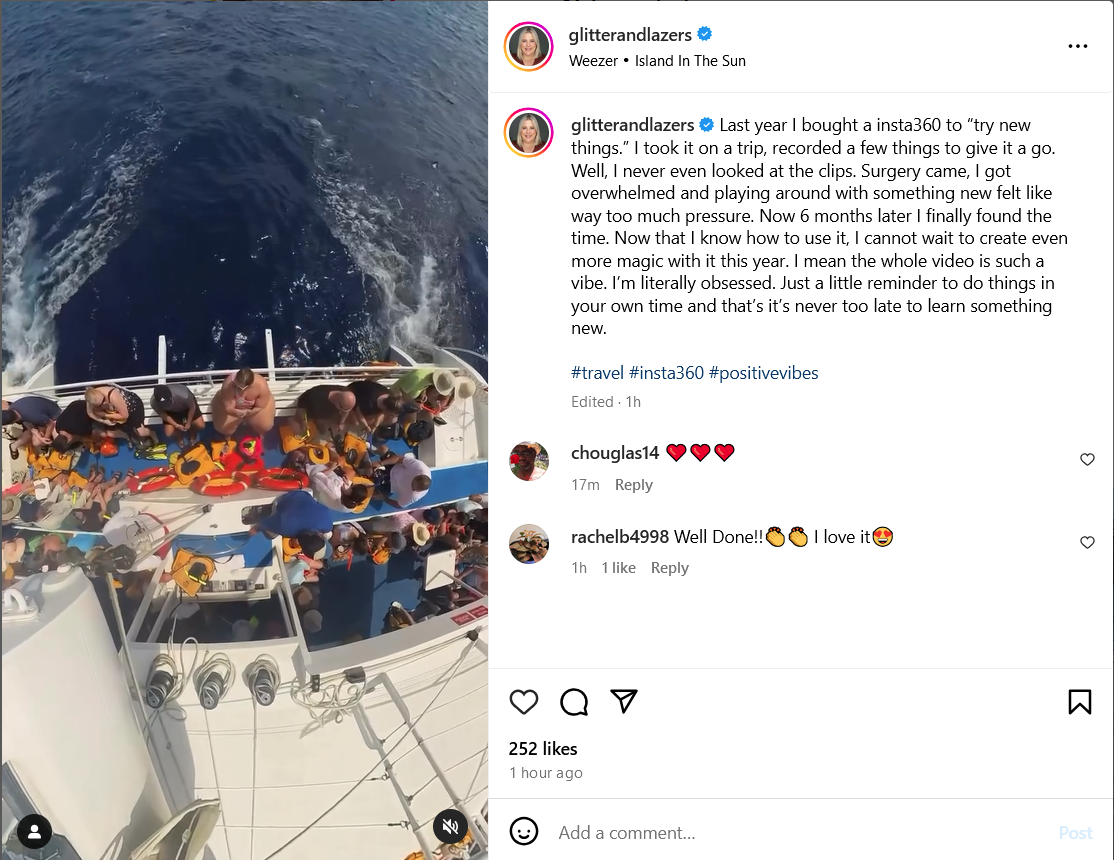Screen dimensions: 1114x860
Task: Open #travel hashtag link
Action: coord(597,373)
